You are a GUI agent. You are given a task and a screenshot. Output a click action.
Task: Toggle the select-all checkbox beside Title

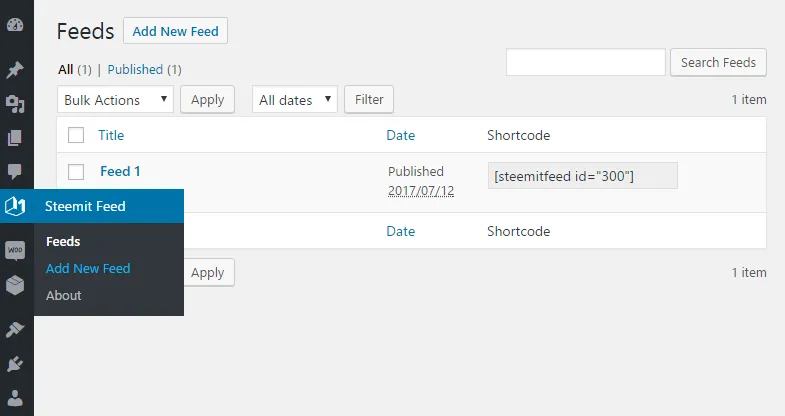76,135
